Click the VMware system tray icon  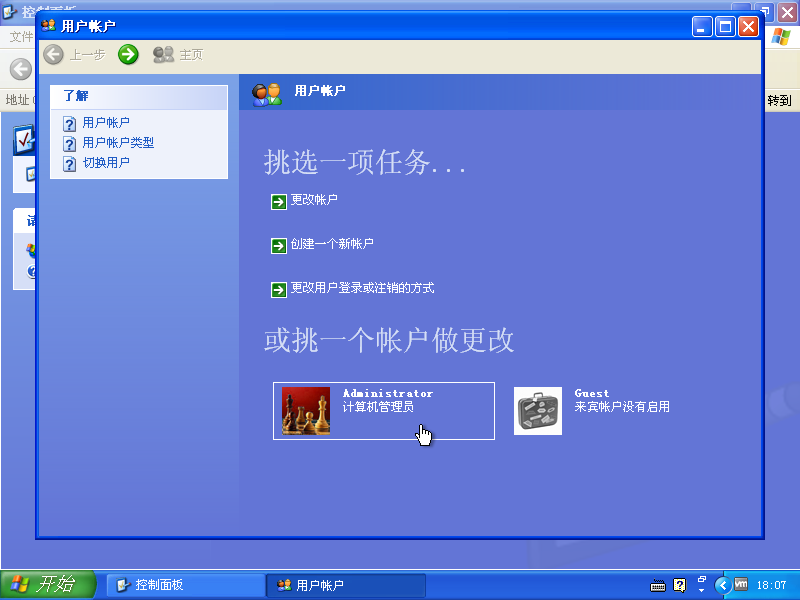pyautogui.click(x=742, y=585)
